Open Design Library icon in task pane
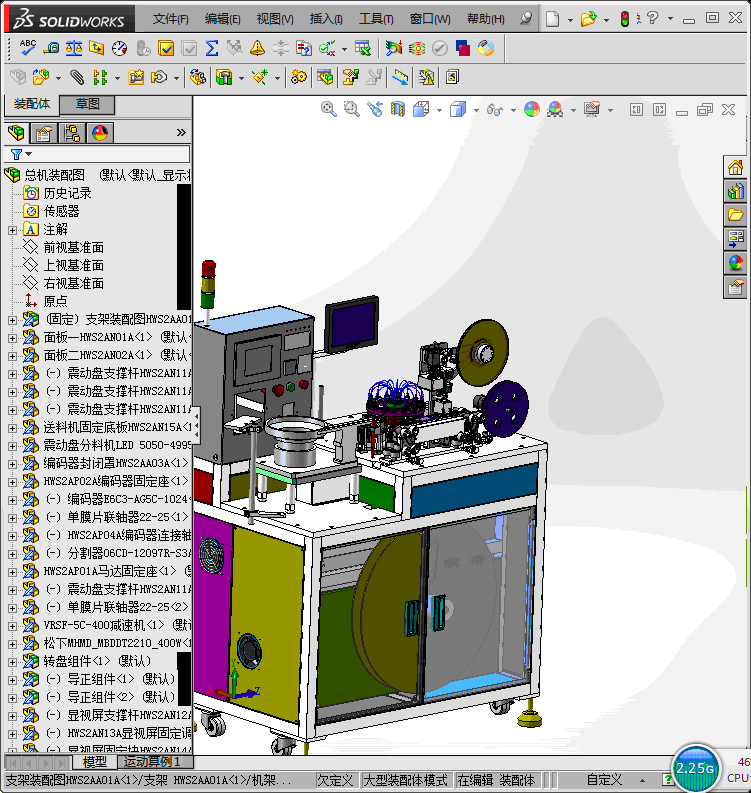The image size is (751, 793). [x=735, y=192]
